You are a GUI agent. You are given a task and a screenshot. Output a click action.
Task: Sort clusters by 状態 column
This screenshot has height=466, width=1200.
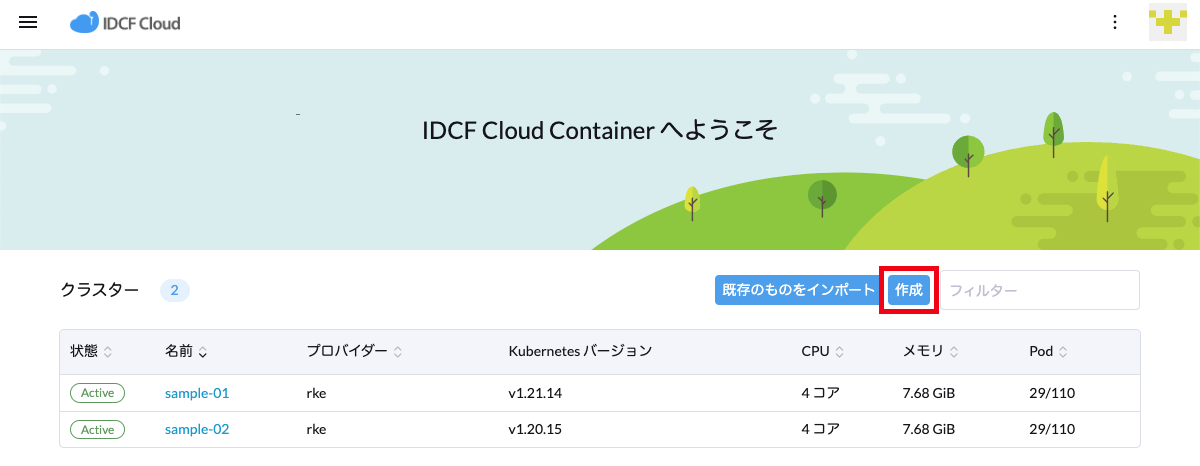91,352
